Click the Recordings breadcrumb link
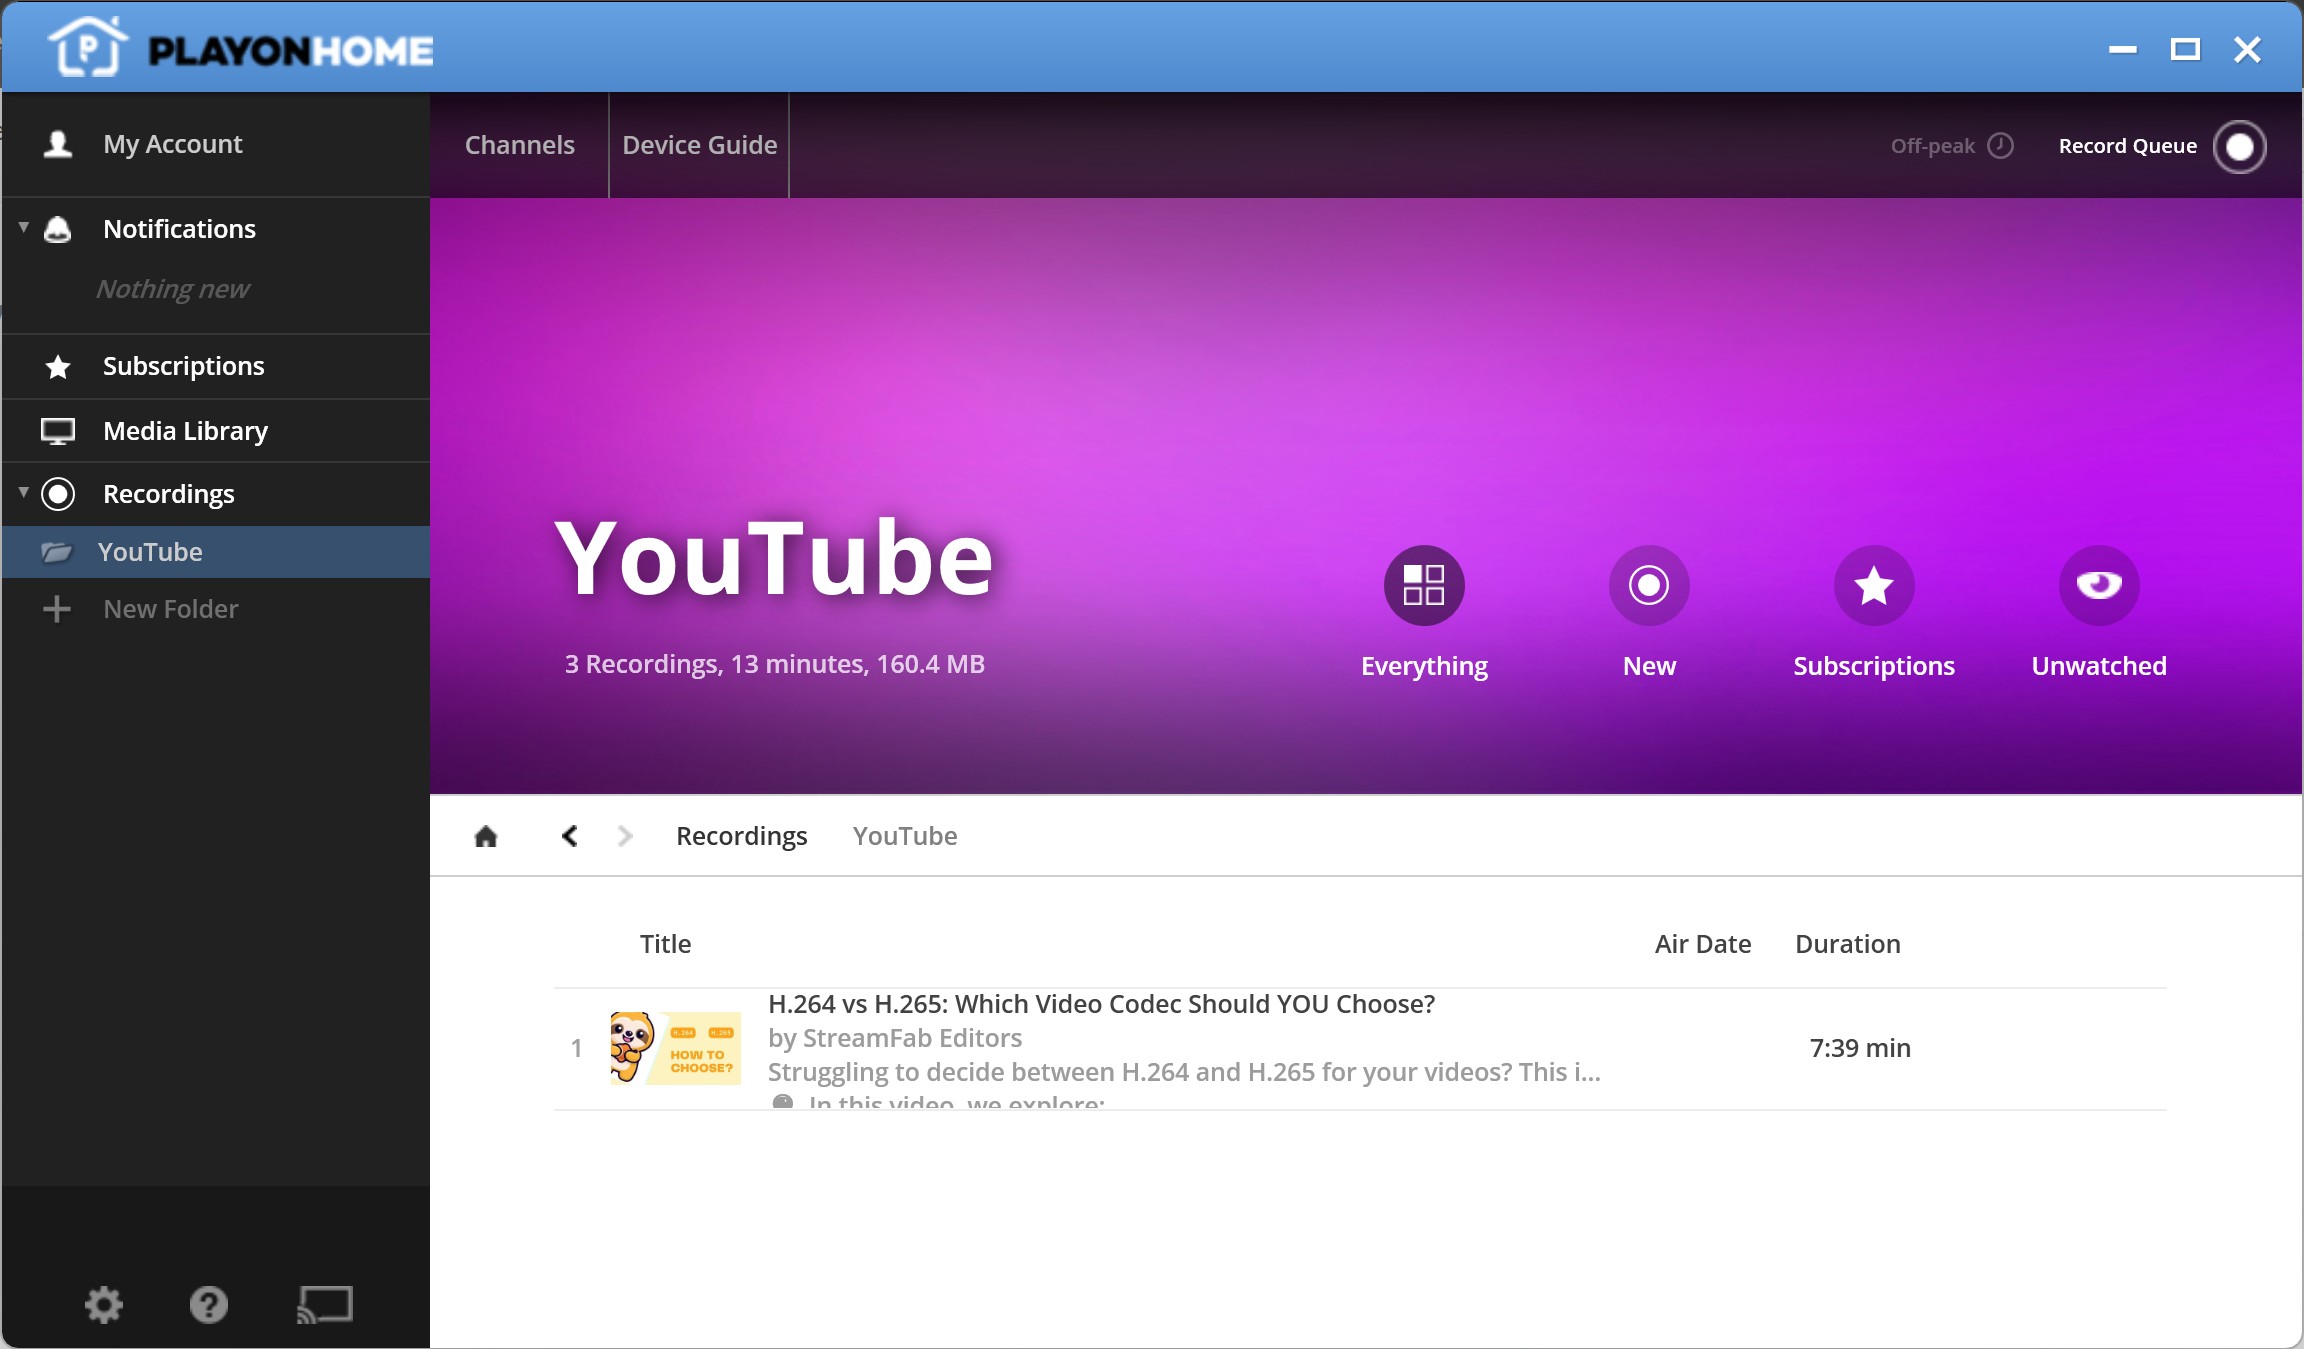 742,836
